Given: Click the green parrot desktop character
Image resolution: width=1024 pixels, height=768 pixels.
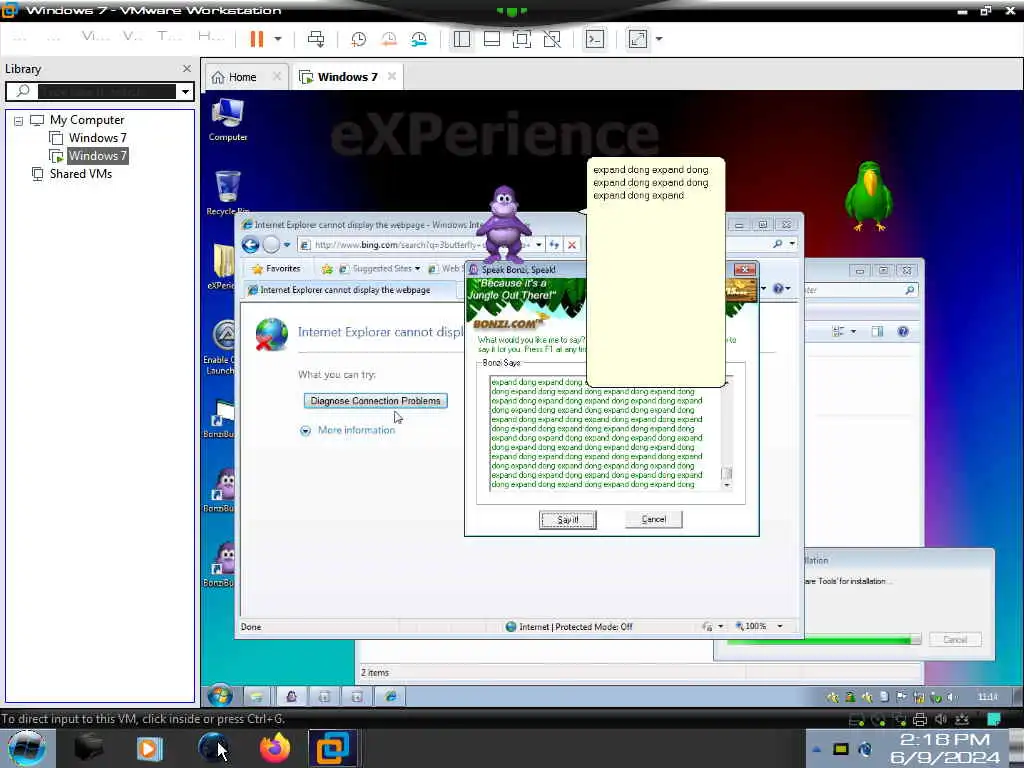Looking at the screenshot, I should click(x=869, y=195).
